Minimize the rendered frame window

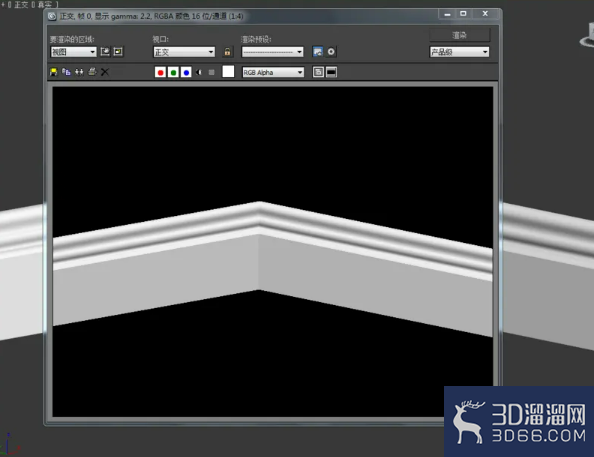point(447,14)
